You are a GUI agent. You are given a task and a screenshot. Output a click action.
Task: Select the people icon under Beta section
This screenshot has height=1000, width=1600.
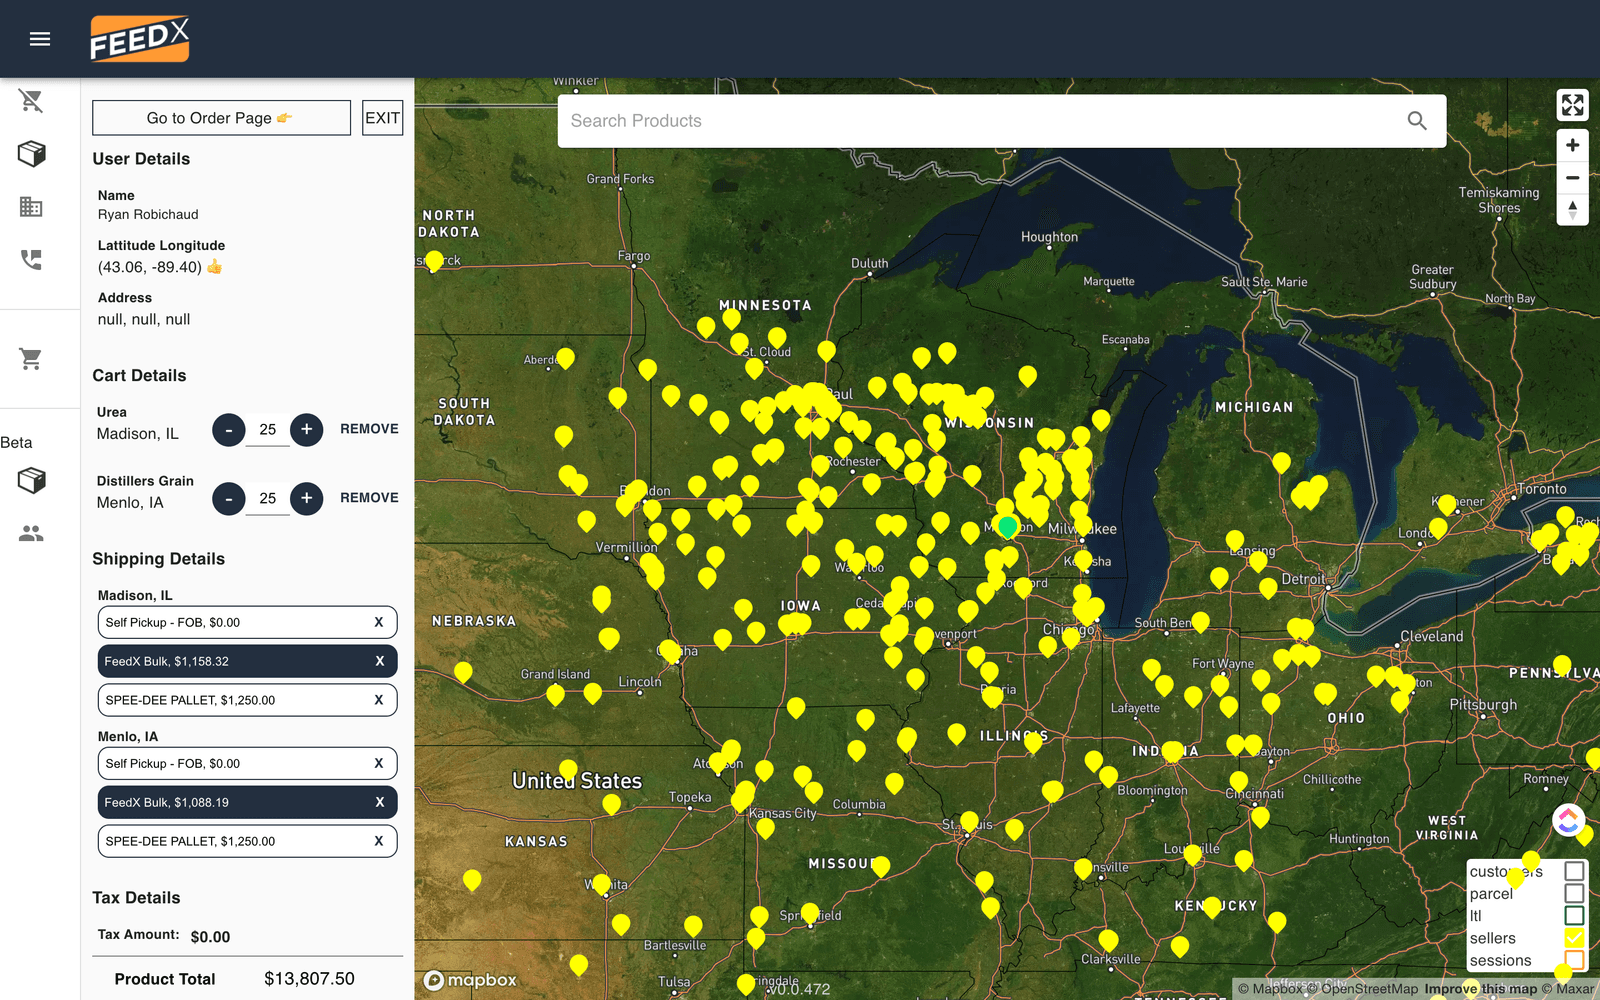31,533
